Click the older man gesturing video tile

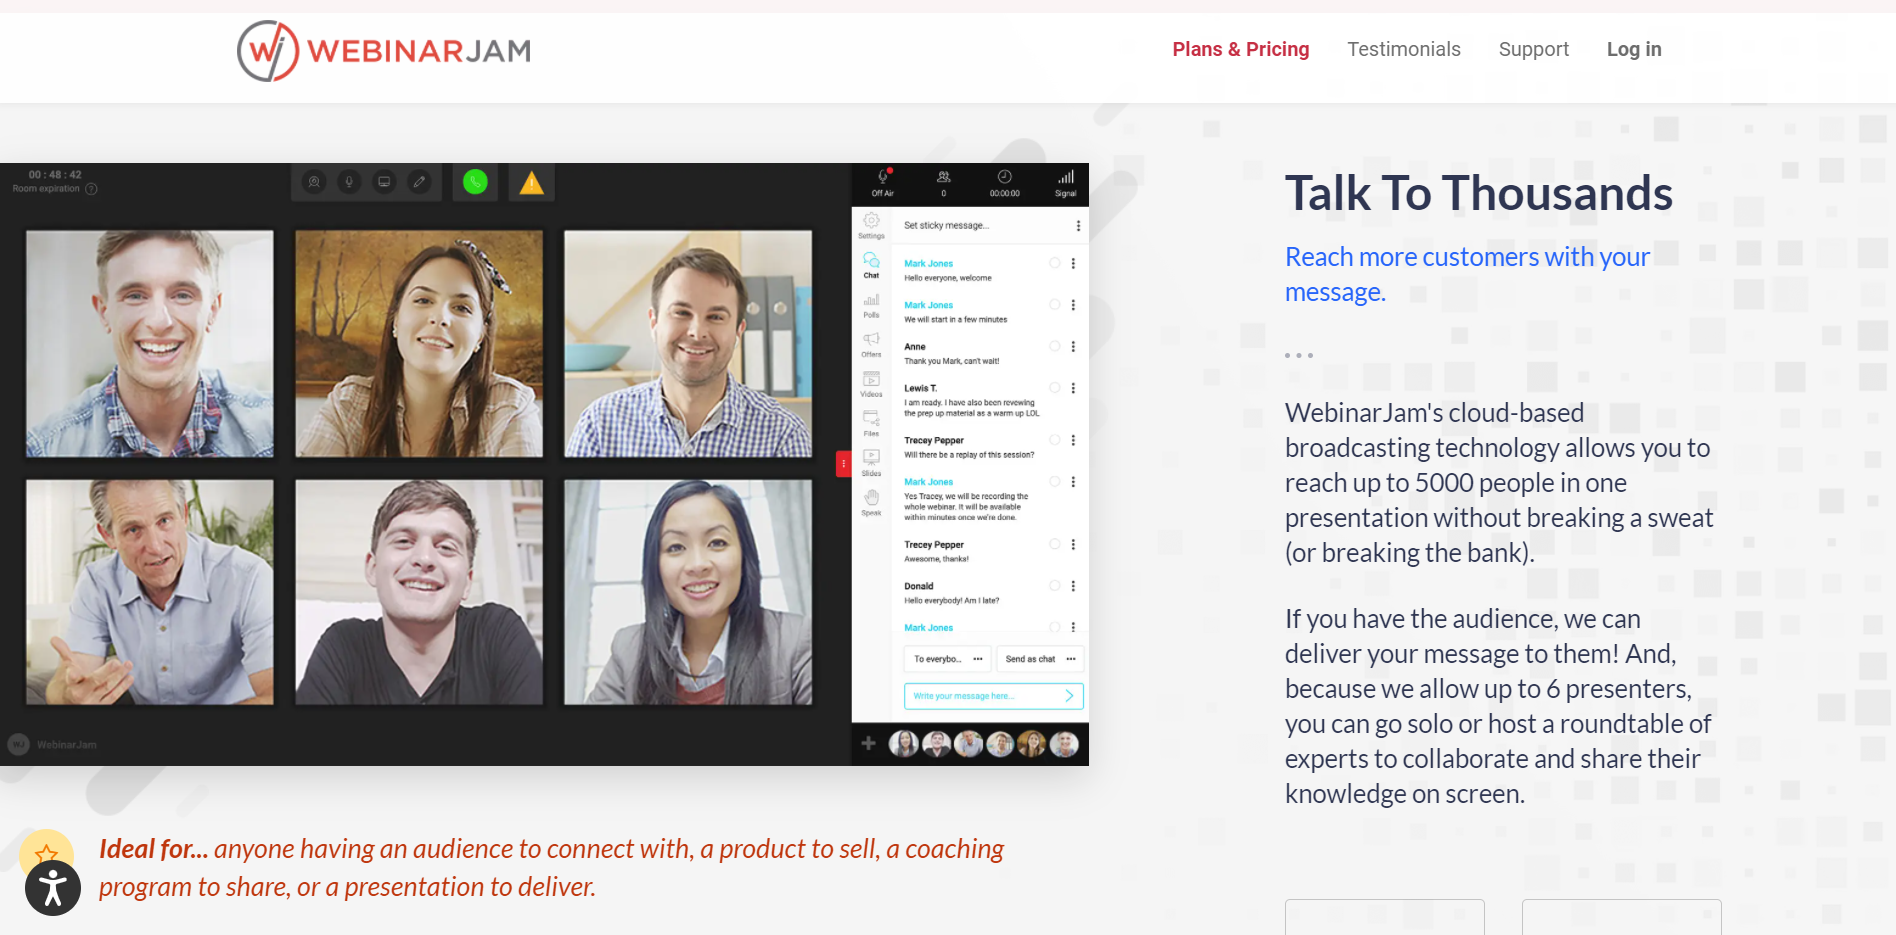(150, 592)
